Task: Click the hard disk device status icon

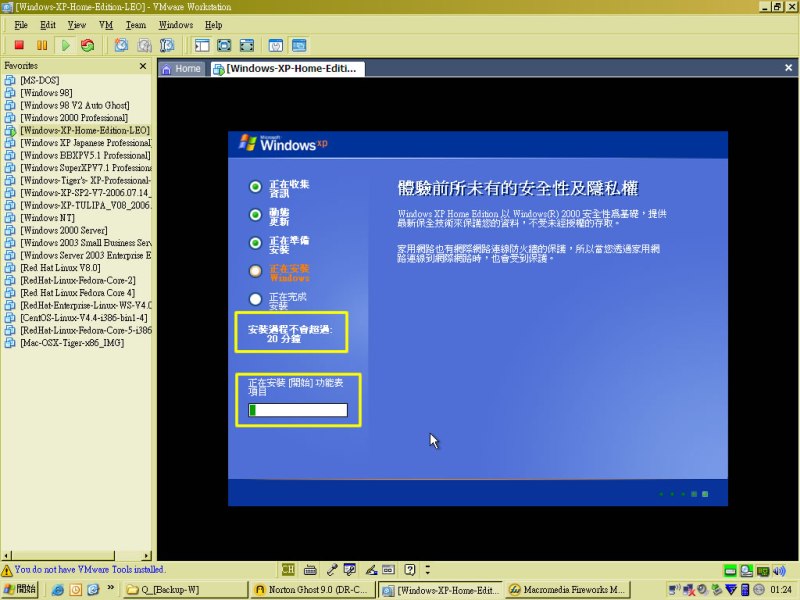Action: coord(730,571)
